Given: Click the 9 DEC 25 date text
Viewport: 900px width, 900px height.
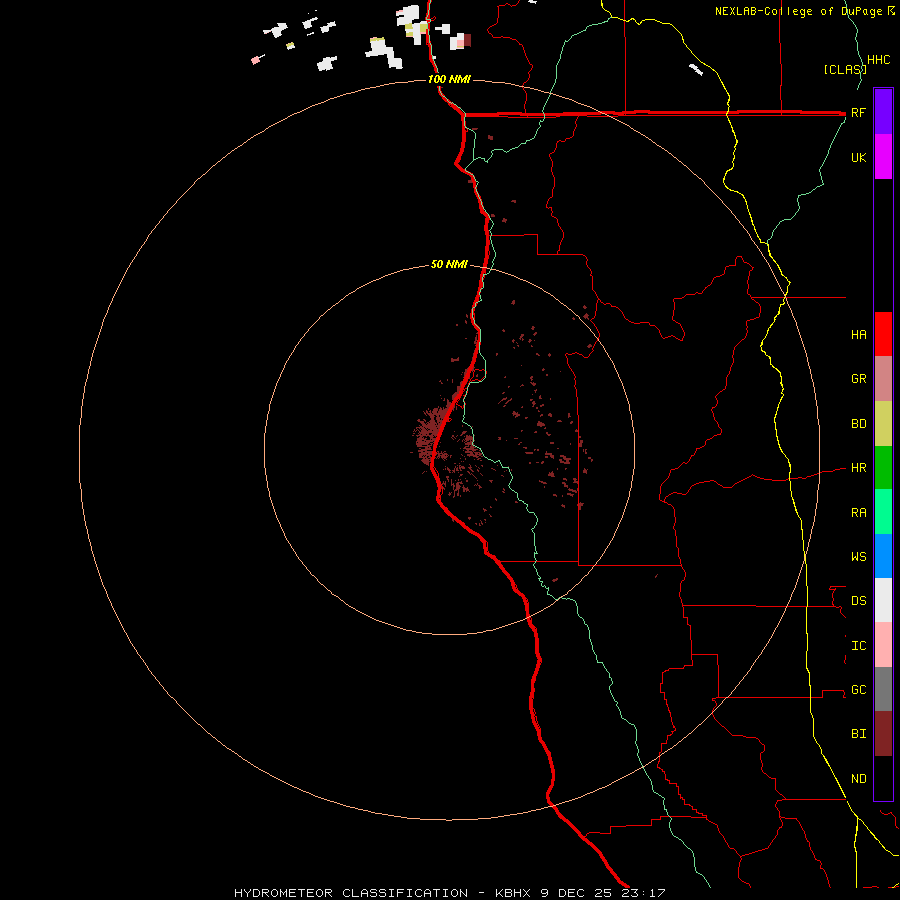Looking at the screenshot, I should pos(576,893).
